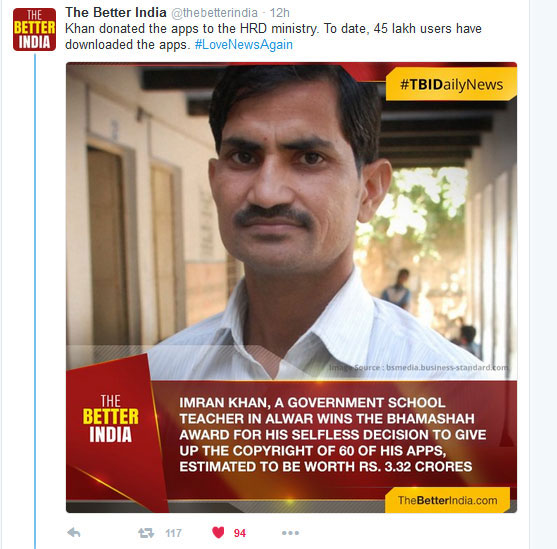Click the tweet text about HRD ministry
This screenshot has width=557, height=549.
273,37
